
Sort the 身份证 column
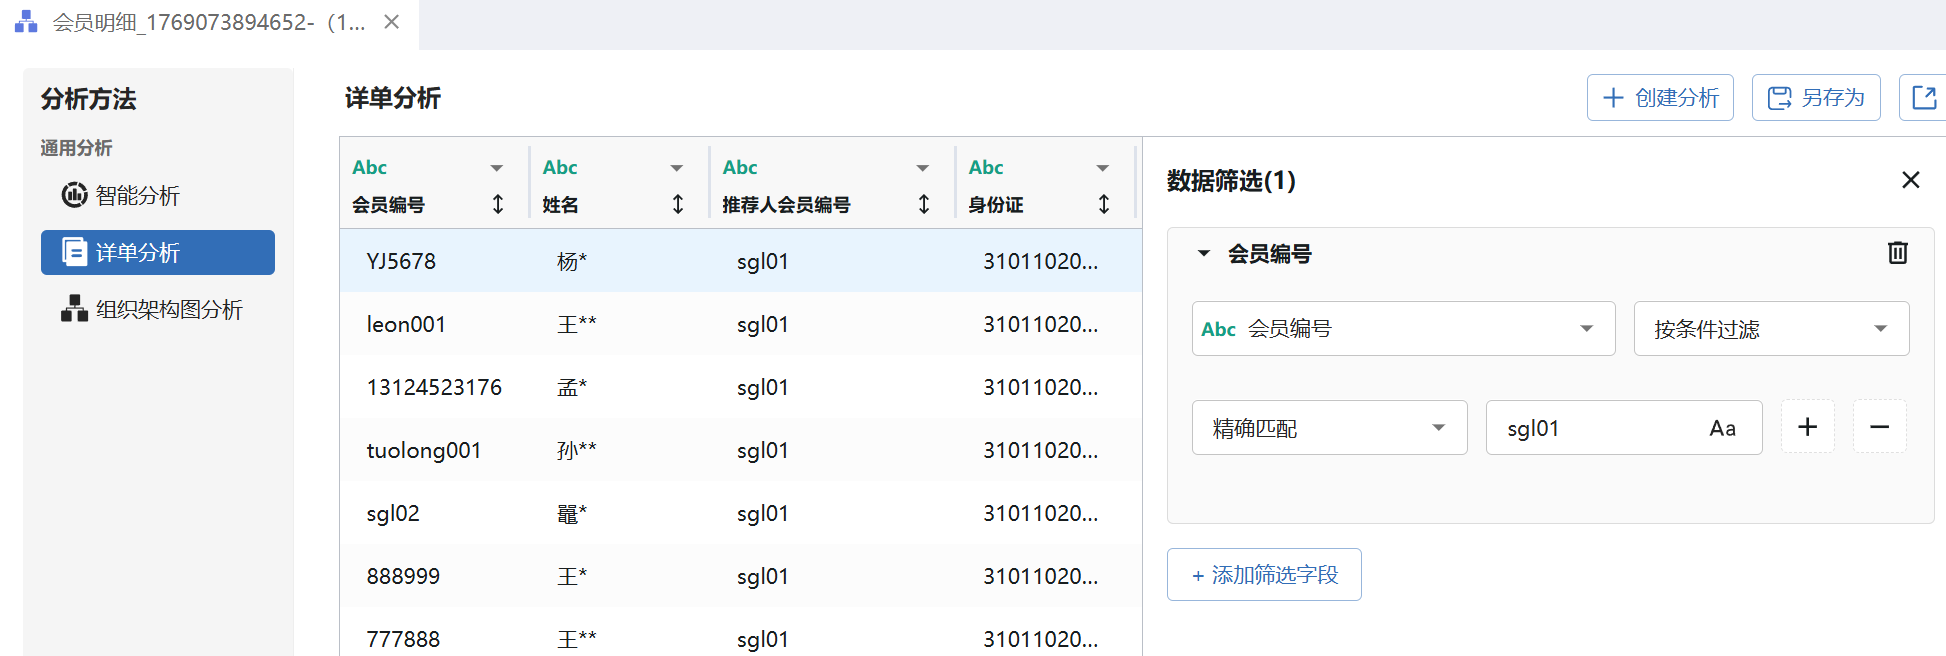click(x=1103, y=204)
